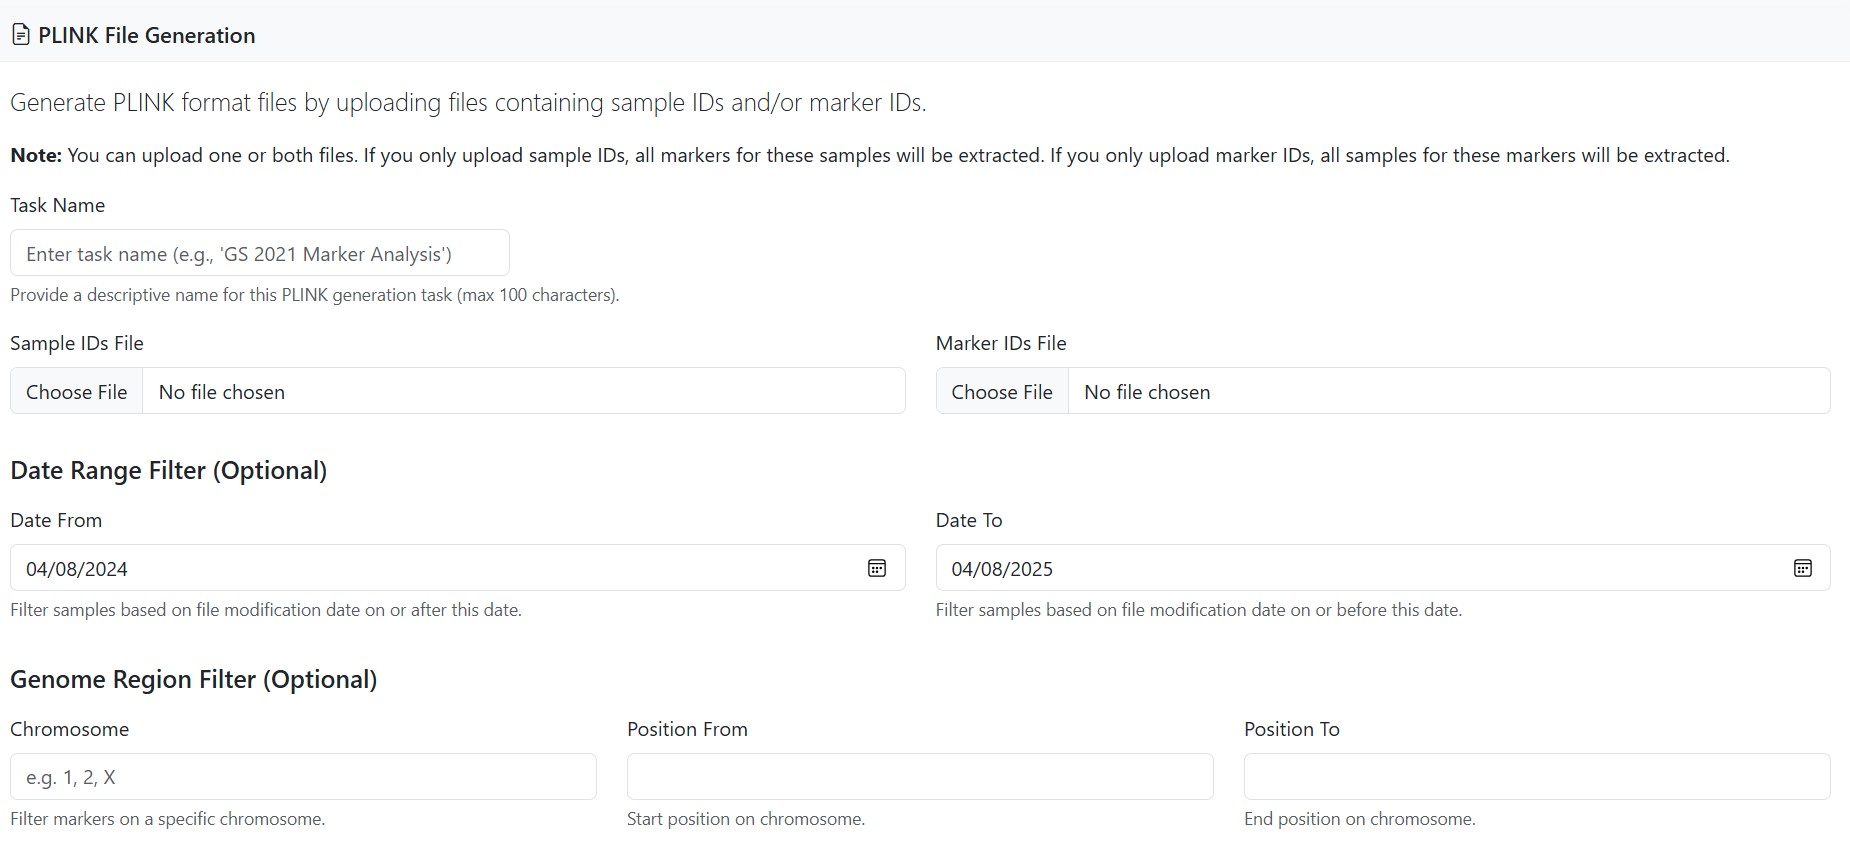Viewport: 1850px width, 846px height.
Task: Click 'Start position on chromosome' help text
Action: [x=746, y=819]
